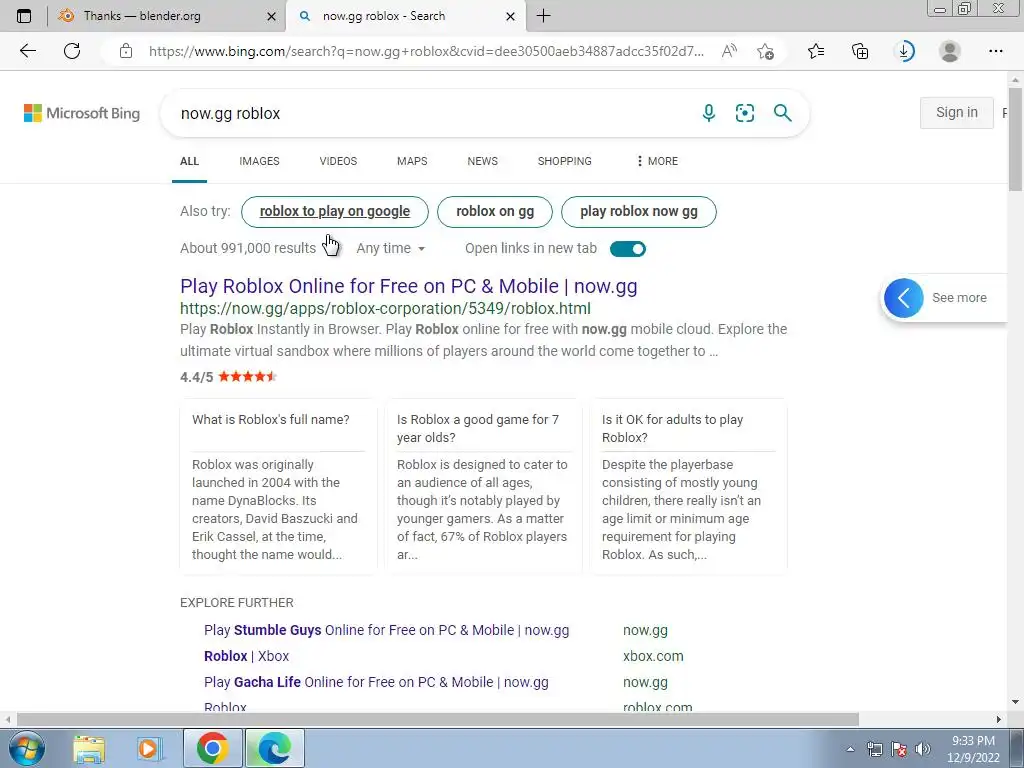The image size is (1024, 768).
Task: Open Is it OK for adults card
Action: point(688,487)
